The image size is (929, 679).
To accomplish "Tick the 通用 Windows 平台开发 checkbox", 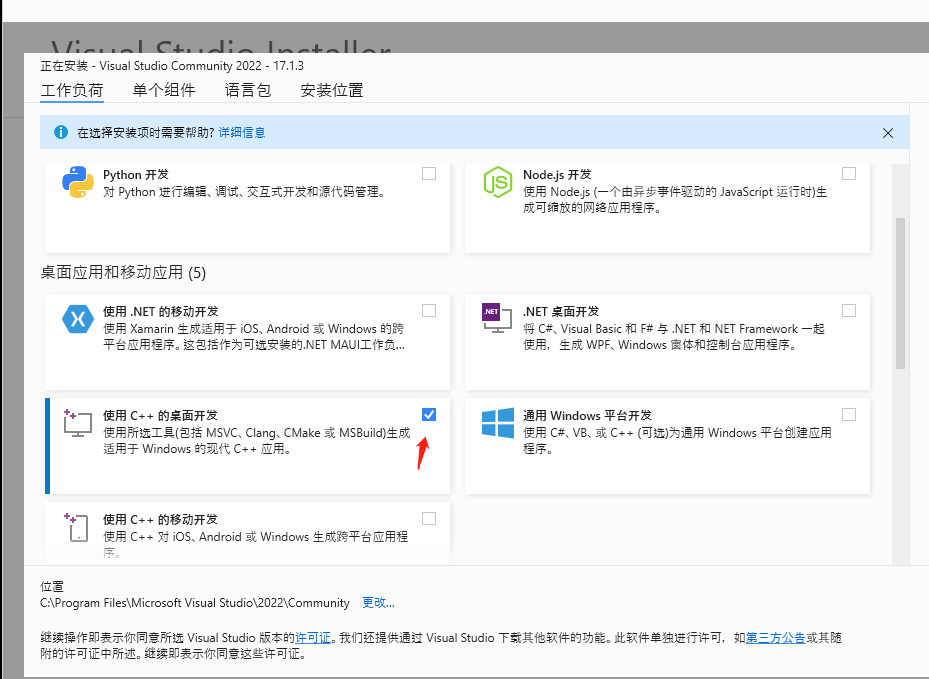I will point(849,415).
